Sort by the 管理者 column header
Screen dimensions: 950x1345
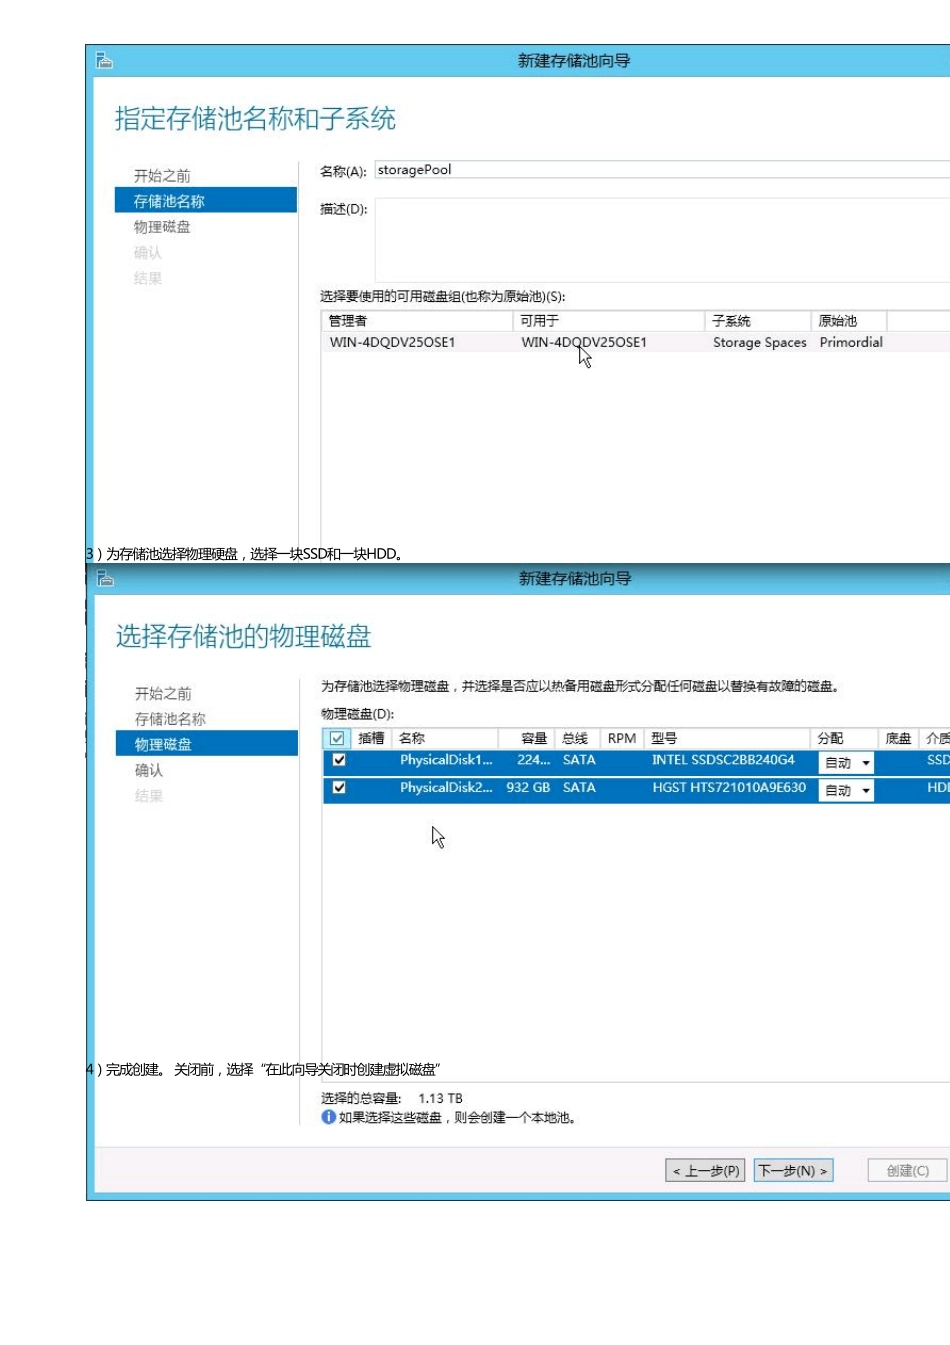pyautogui.click(x=417, y=321)
